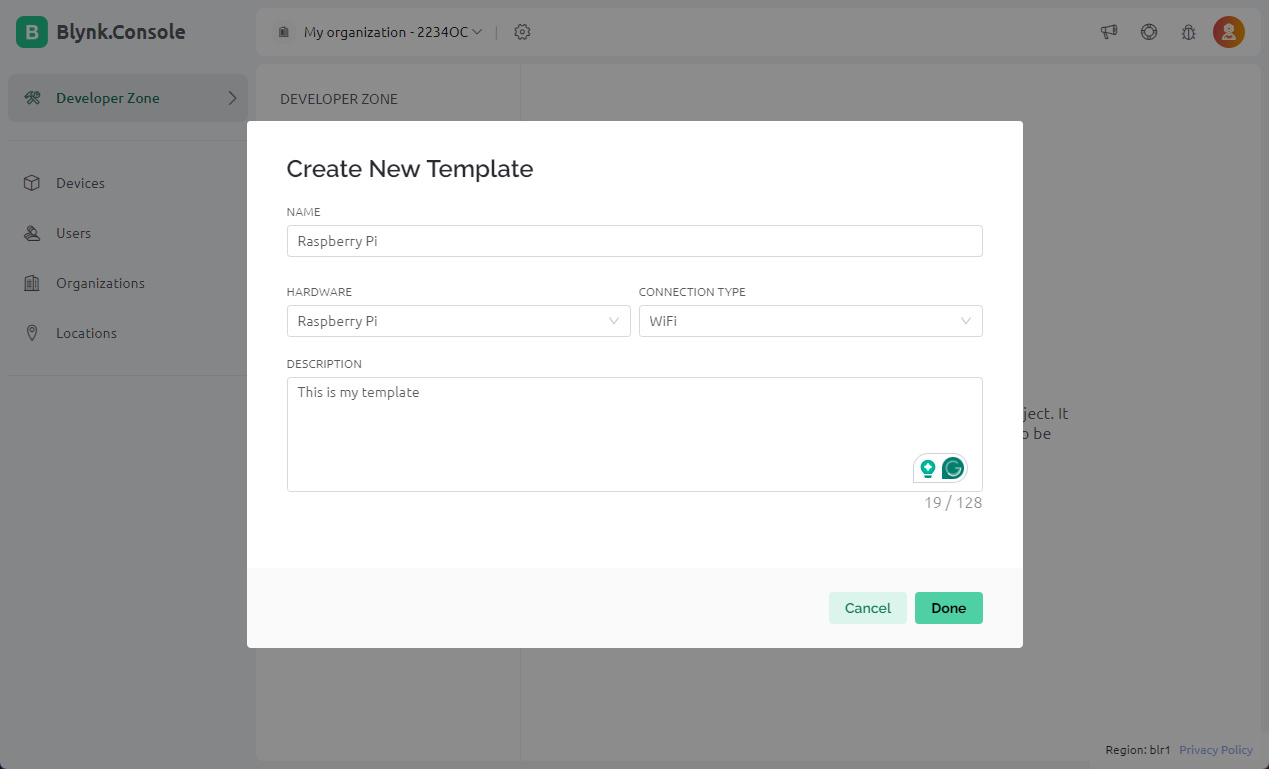
Task: Open the help lifebuoy icon
Action: pyautogui.click(x=1149, y=32)
